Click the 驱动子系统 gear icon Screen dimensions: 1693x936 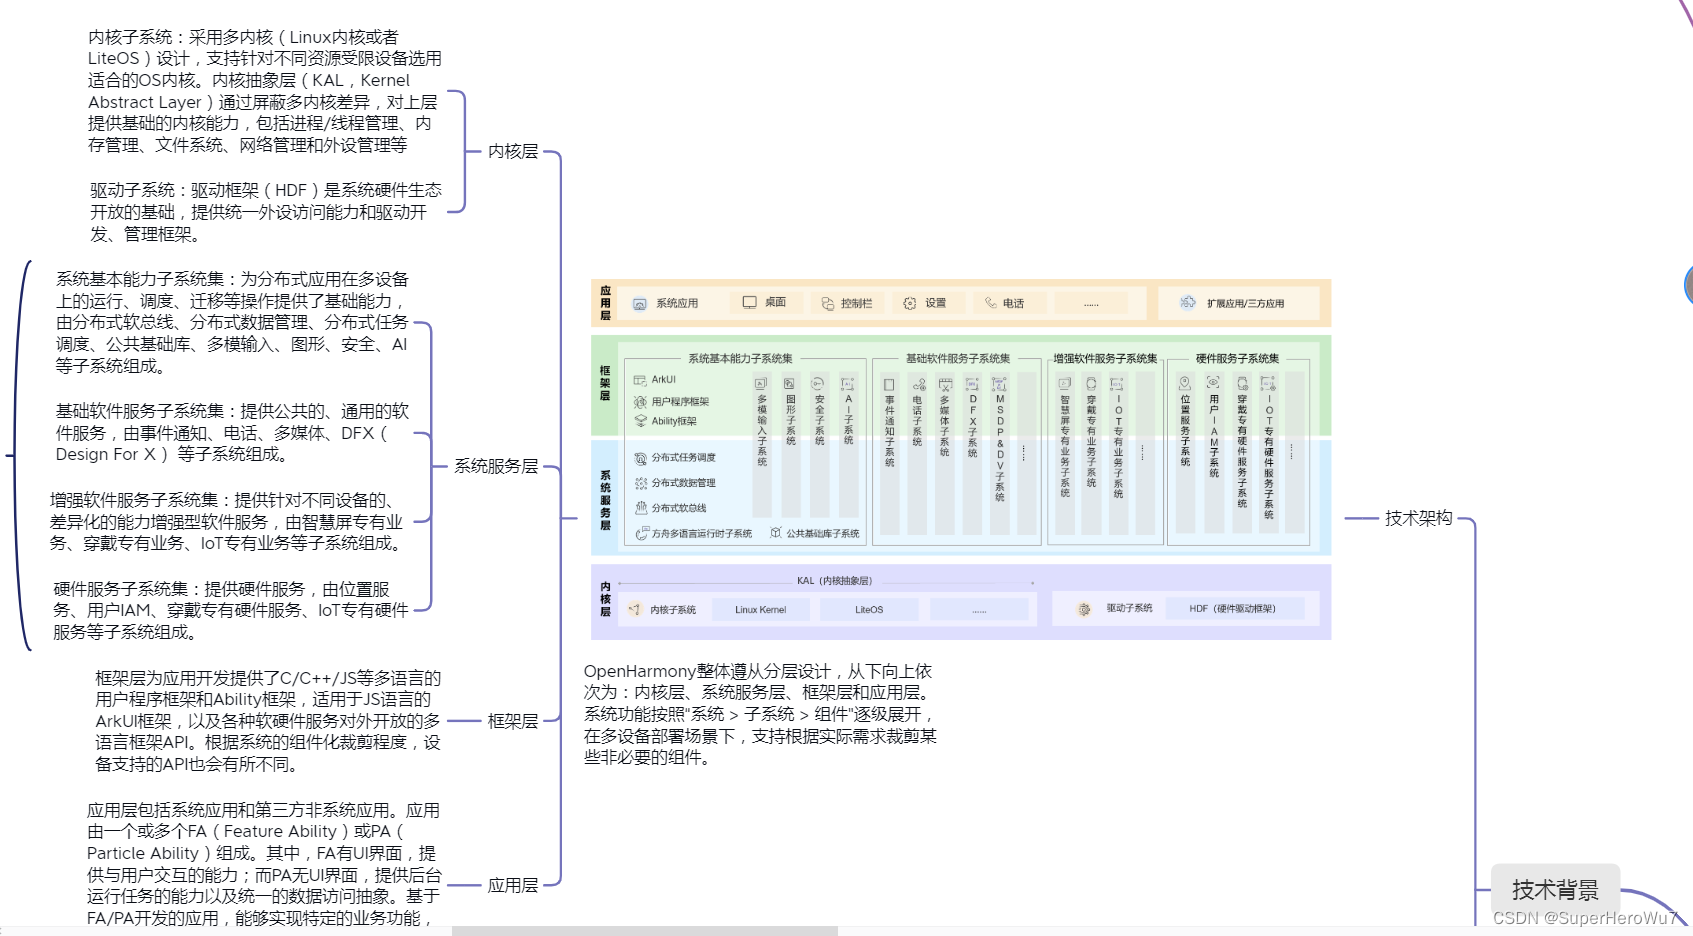click(x=1084, y=609)
